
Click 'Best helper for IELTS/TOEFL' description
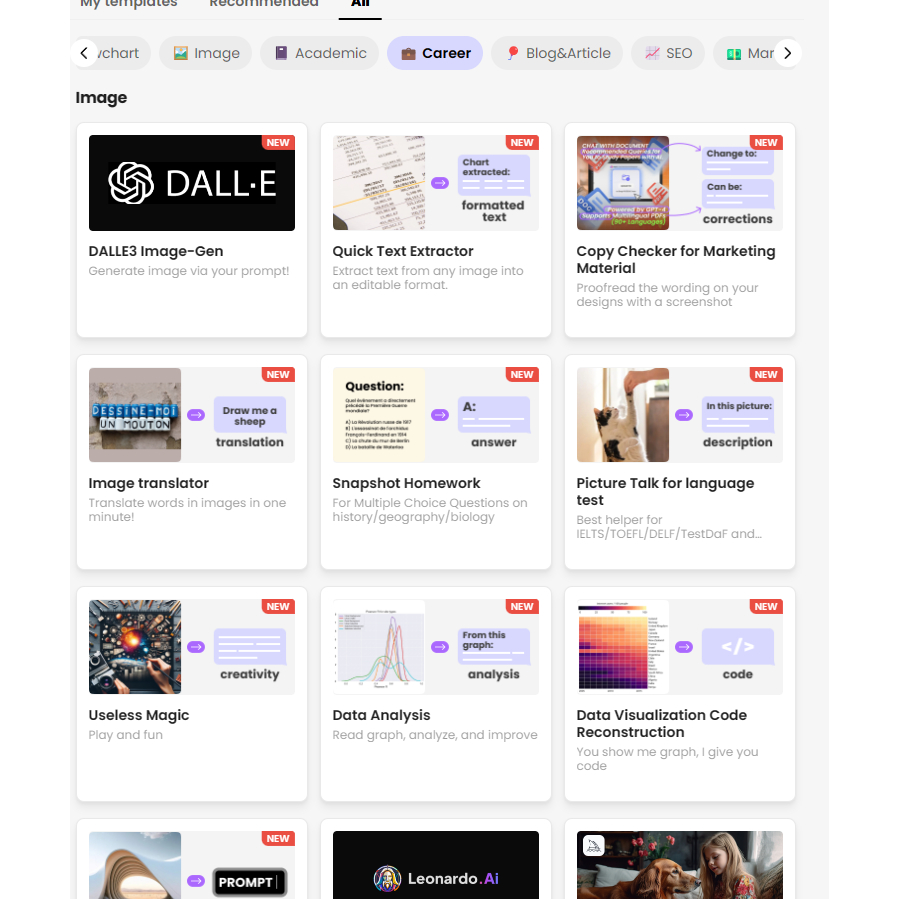pos(669,527)
